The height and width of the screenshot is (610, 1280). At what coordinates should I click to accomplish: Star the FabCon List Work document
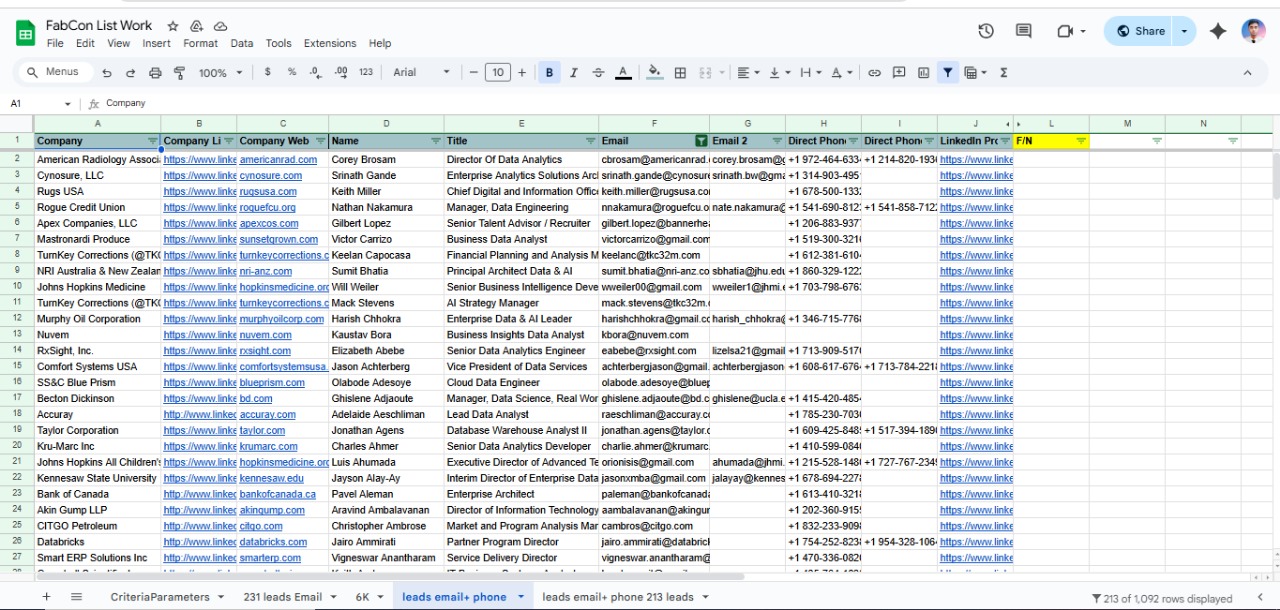pyautogui.click(x=173, y=26)
